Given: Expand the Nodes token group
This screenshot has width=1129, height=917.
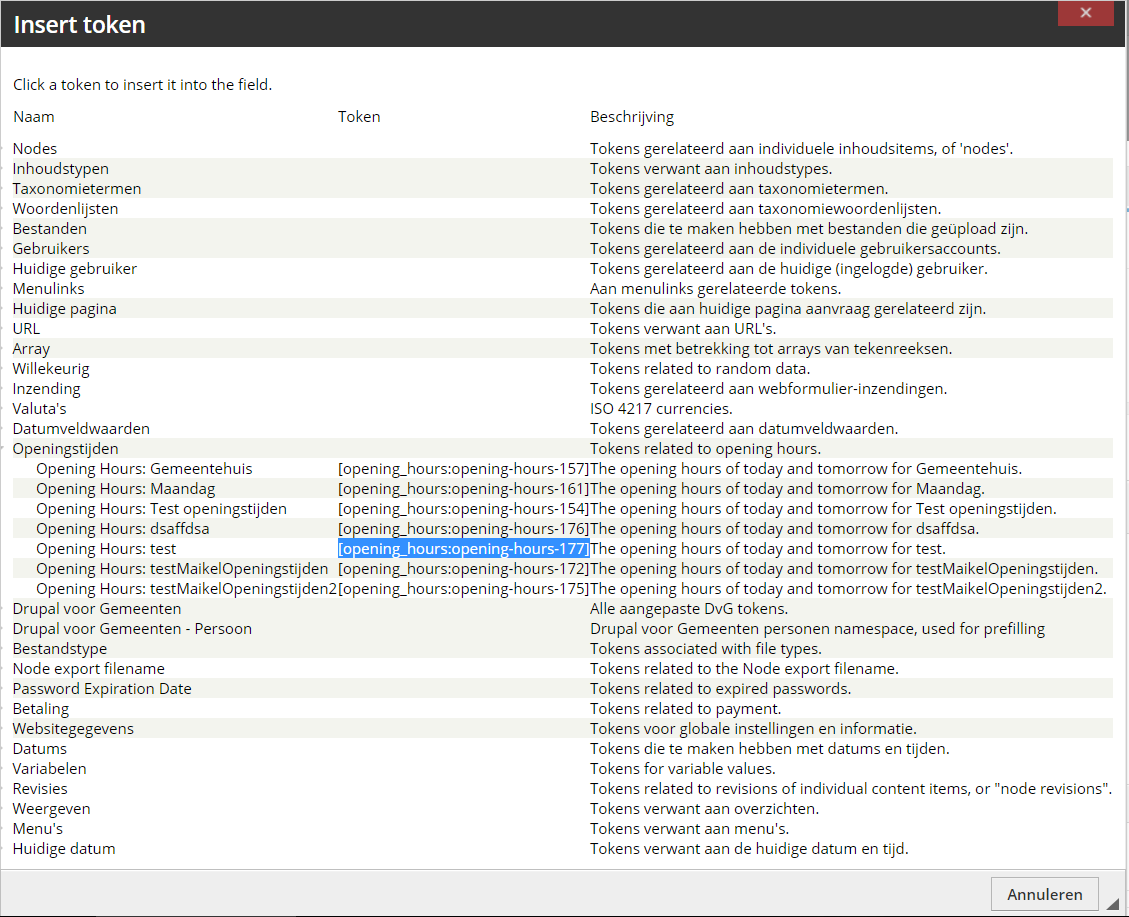Looking at the screenshot, I should (x=35, y=149).
